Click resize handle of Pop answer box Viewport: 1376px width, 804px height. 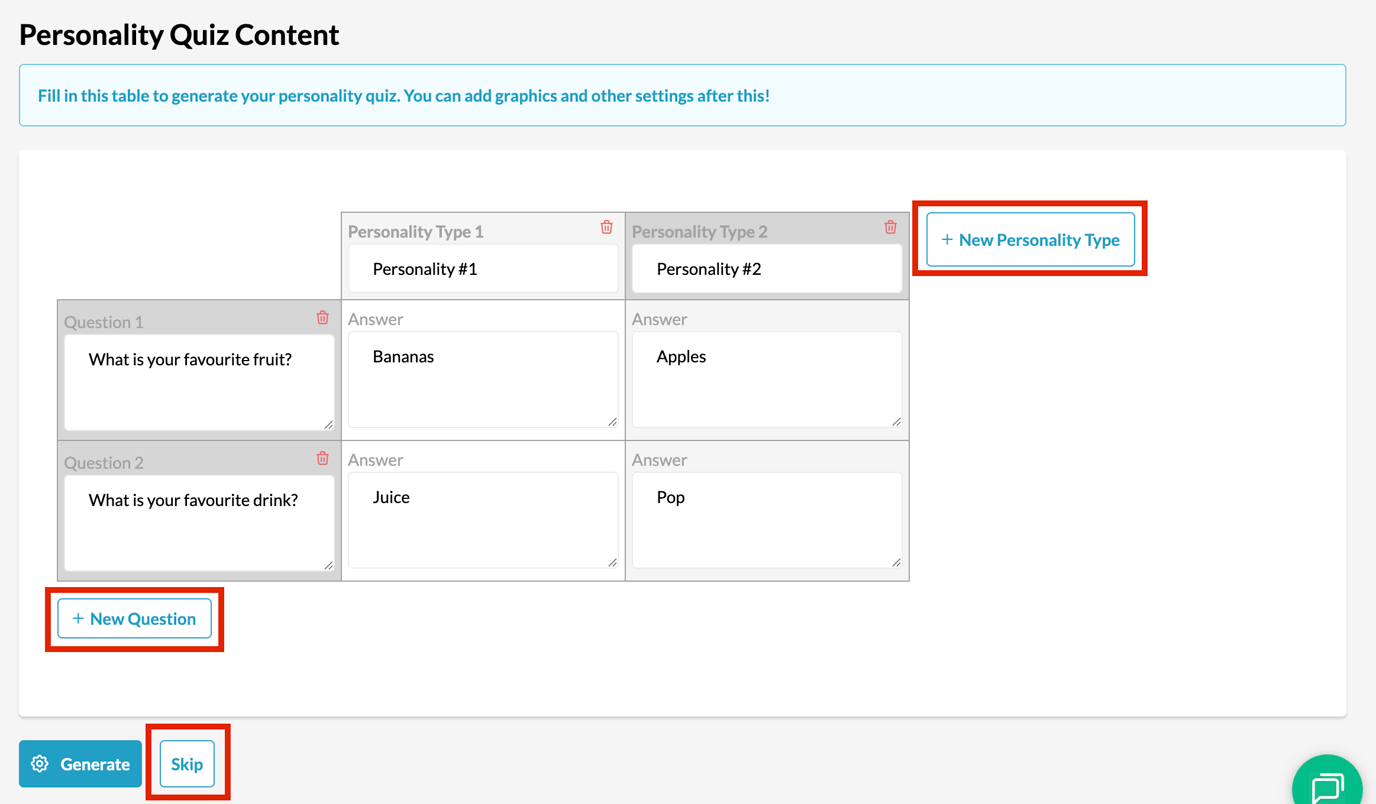(896, 563)
